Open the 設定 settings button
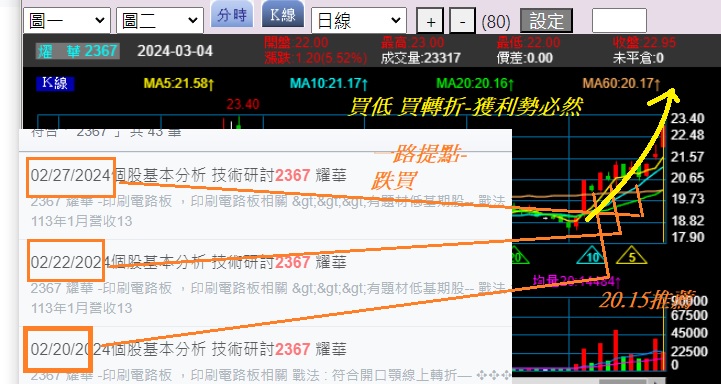The image size is (721, 384). 546,21
